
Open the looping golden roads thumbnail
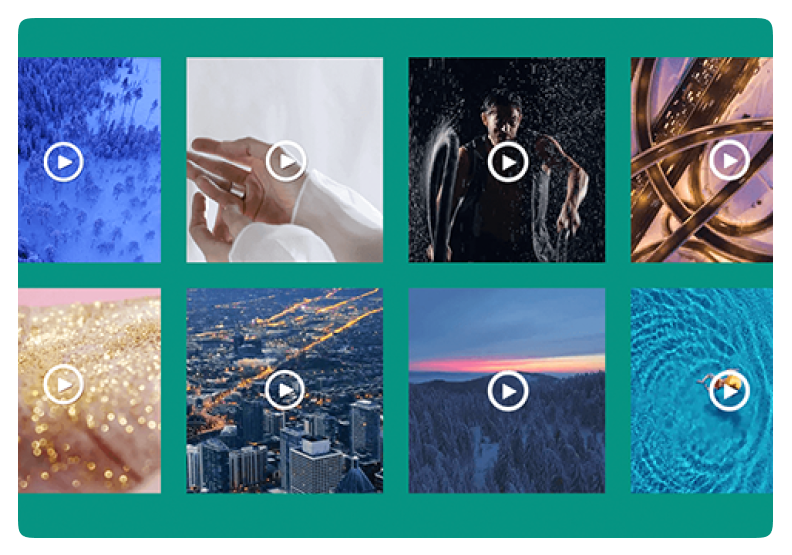coord(702,160)
